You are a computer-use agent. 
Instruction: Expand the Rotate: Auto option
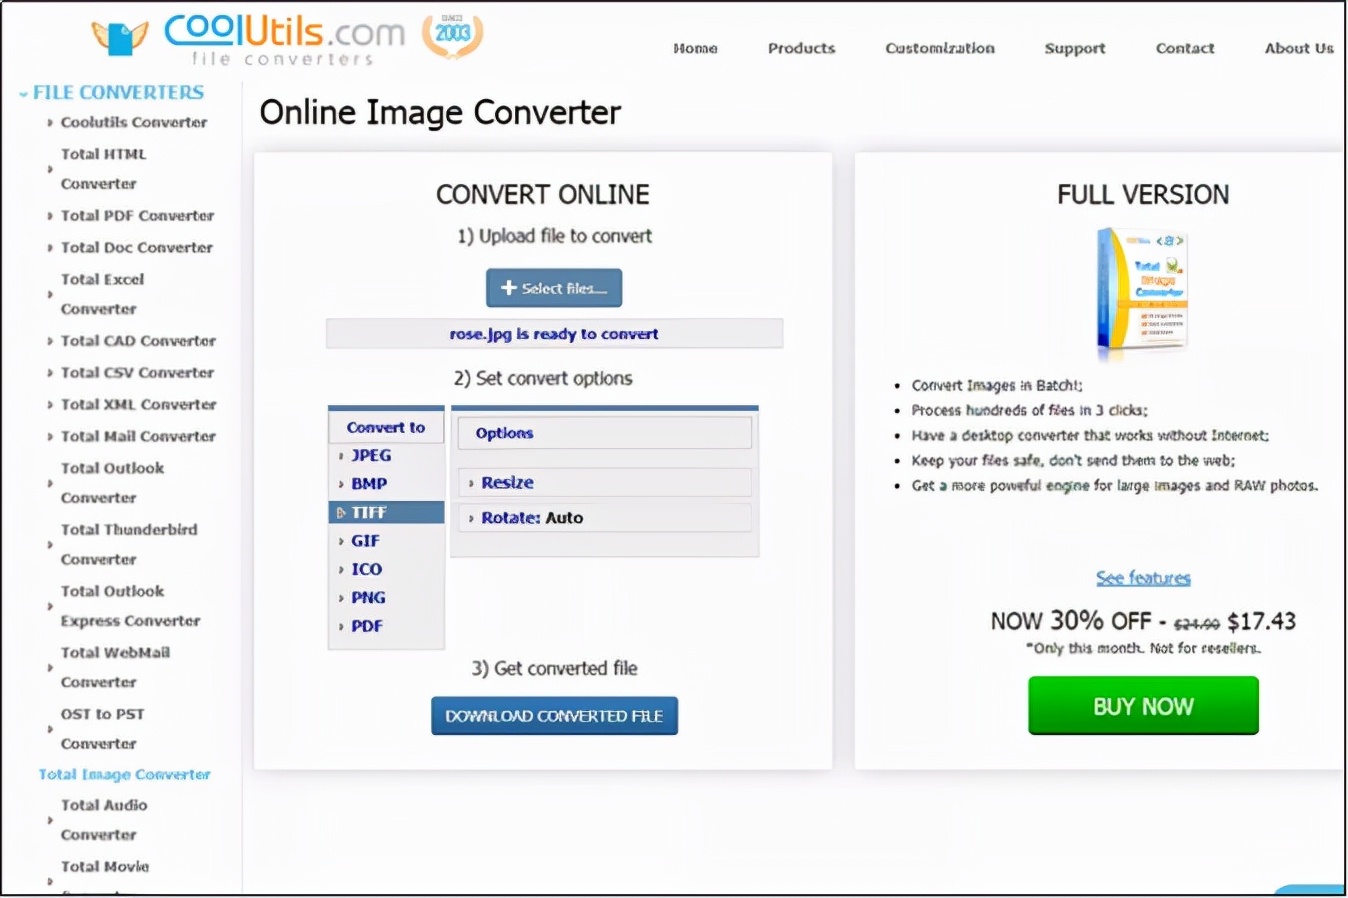point(604,517)
